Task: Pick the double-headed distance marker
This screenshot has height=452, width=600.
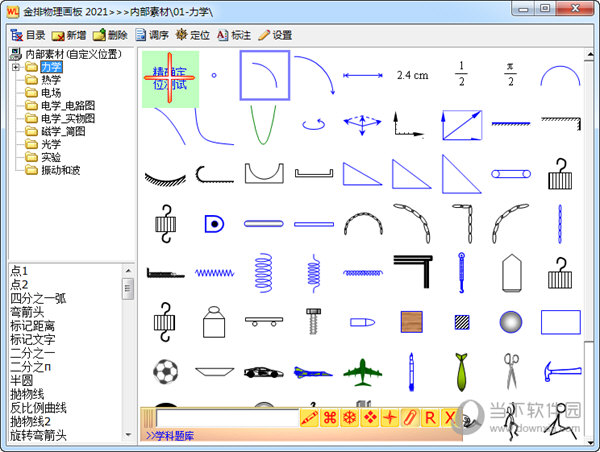Action: [x=363, y=75]
